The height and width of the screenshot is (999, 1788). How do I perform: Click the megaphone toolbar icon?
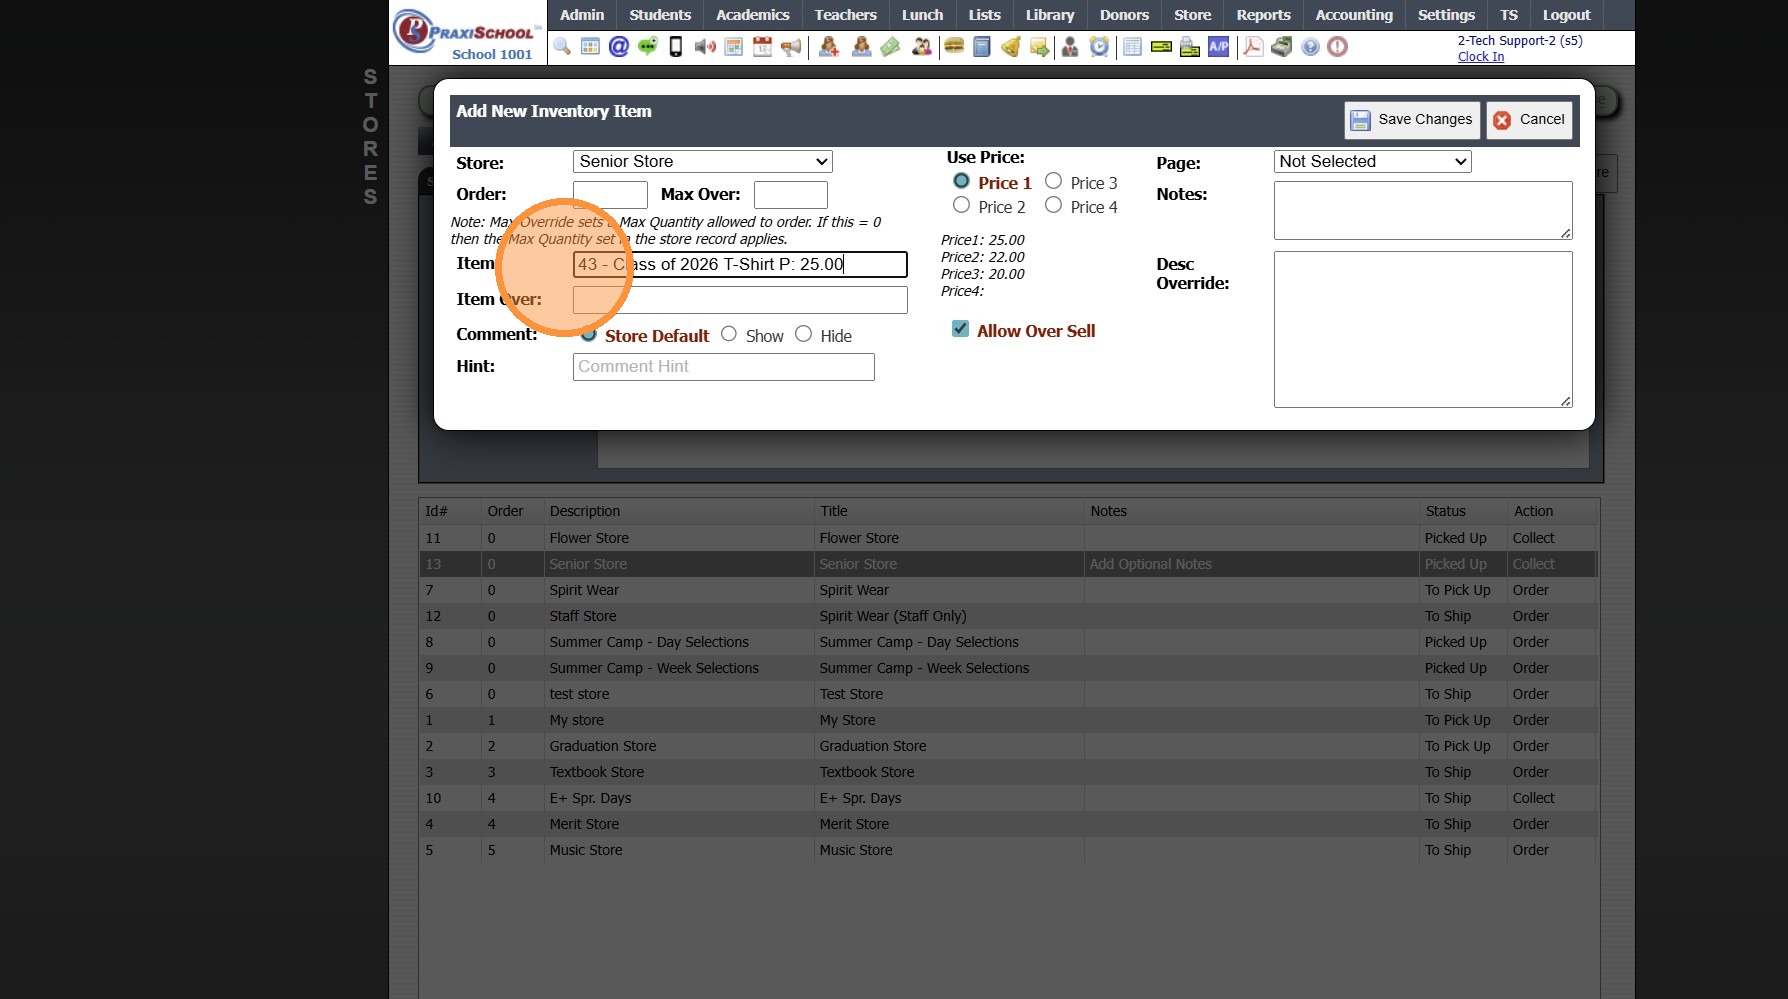(791, 47)
